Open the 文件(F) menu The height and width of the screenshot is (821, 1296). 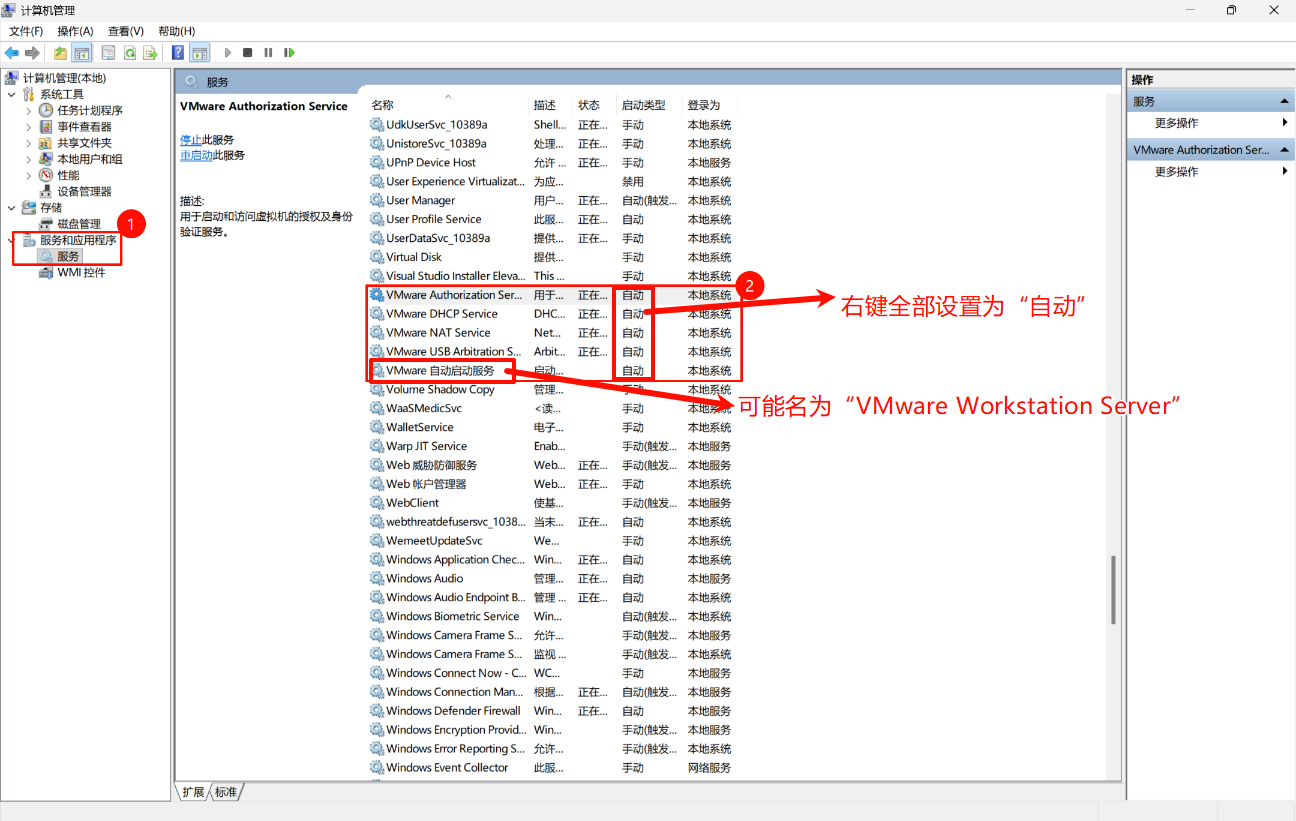(26, 31)
